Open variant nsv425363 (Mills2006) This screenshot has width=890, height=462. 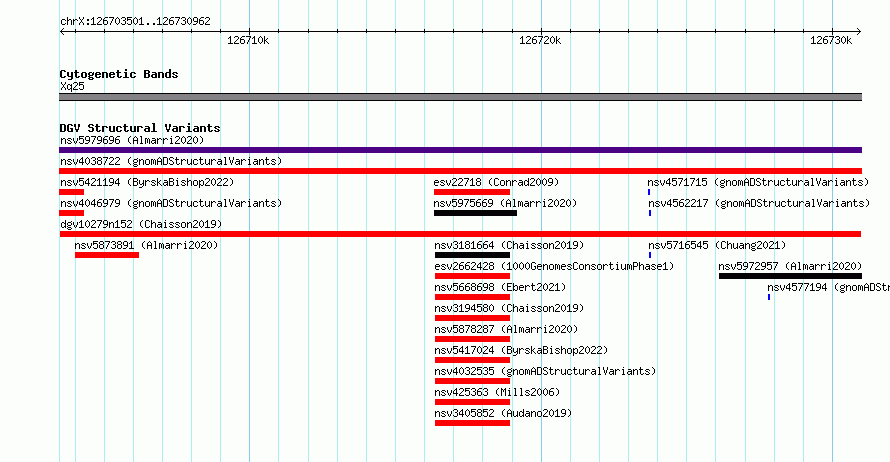pyautogui.click(x=497, y=392)
